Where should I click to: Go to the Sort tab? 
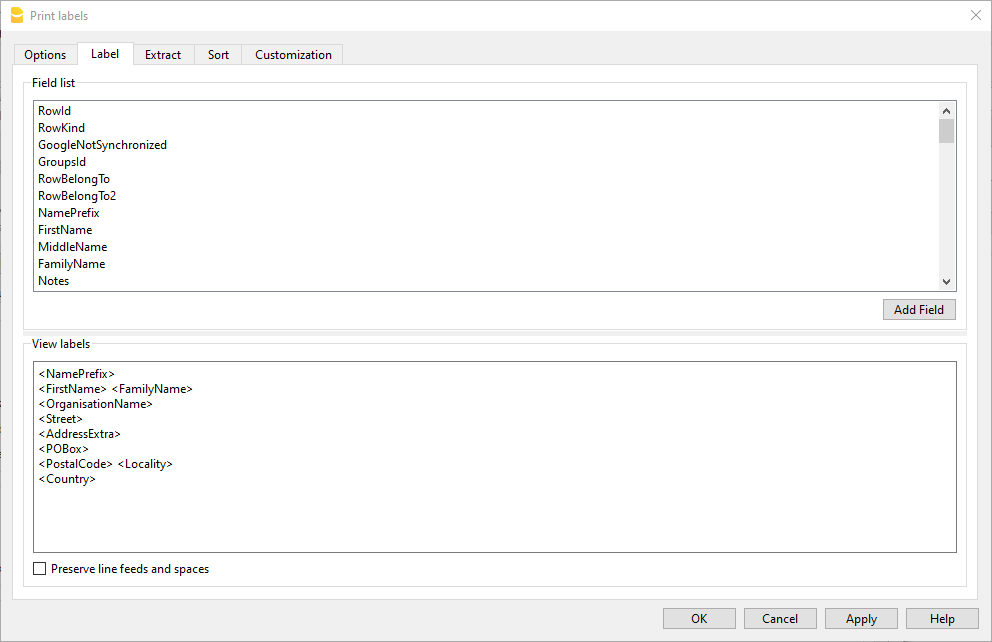(218, 55)
